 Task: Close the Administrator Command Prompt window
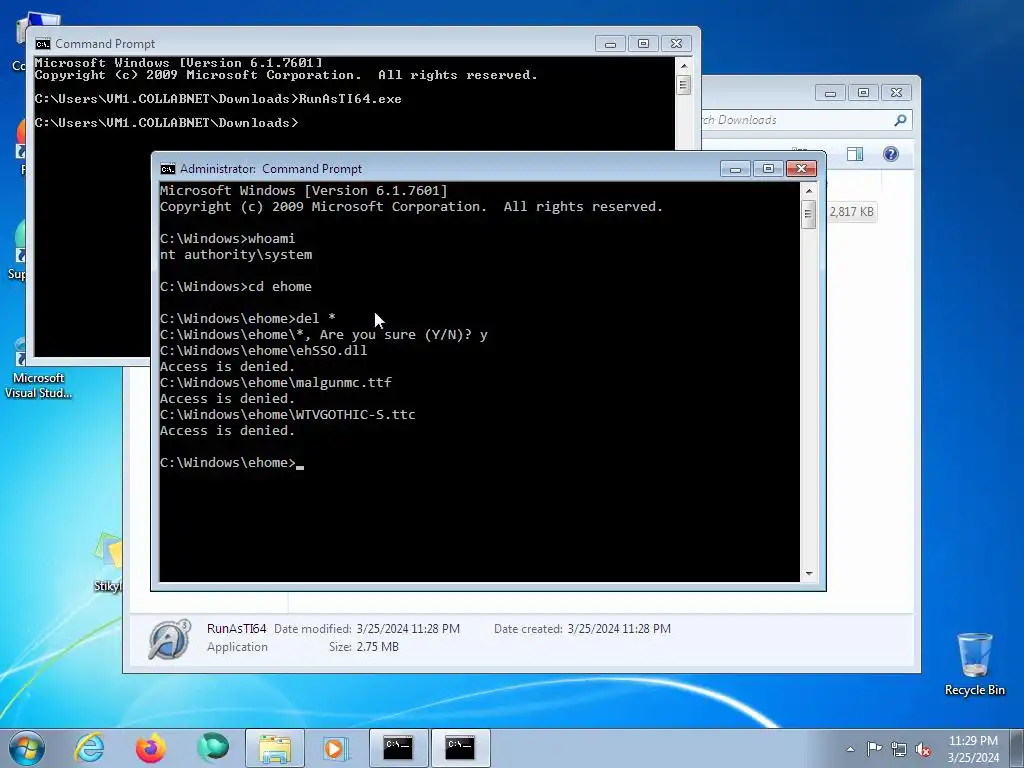801,168
